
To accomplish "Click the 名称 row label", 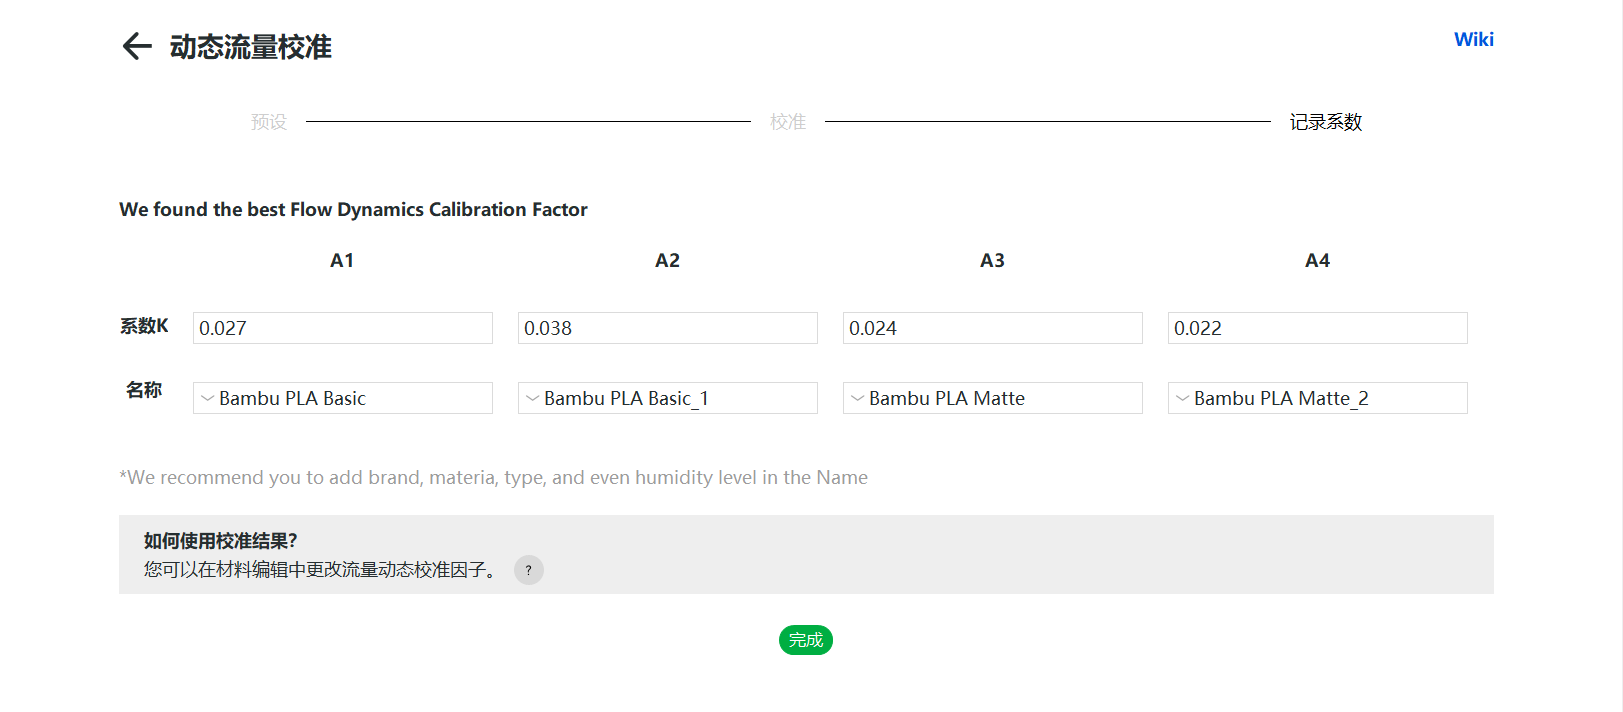I will point(144,390).
